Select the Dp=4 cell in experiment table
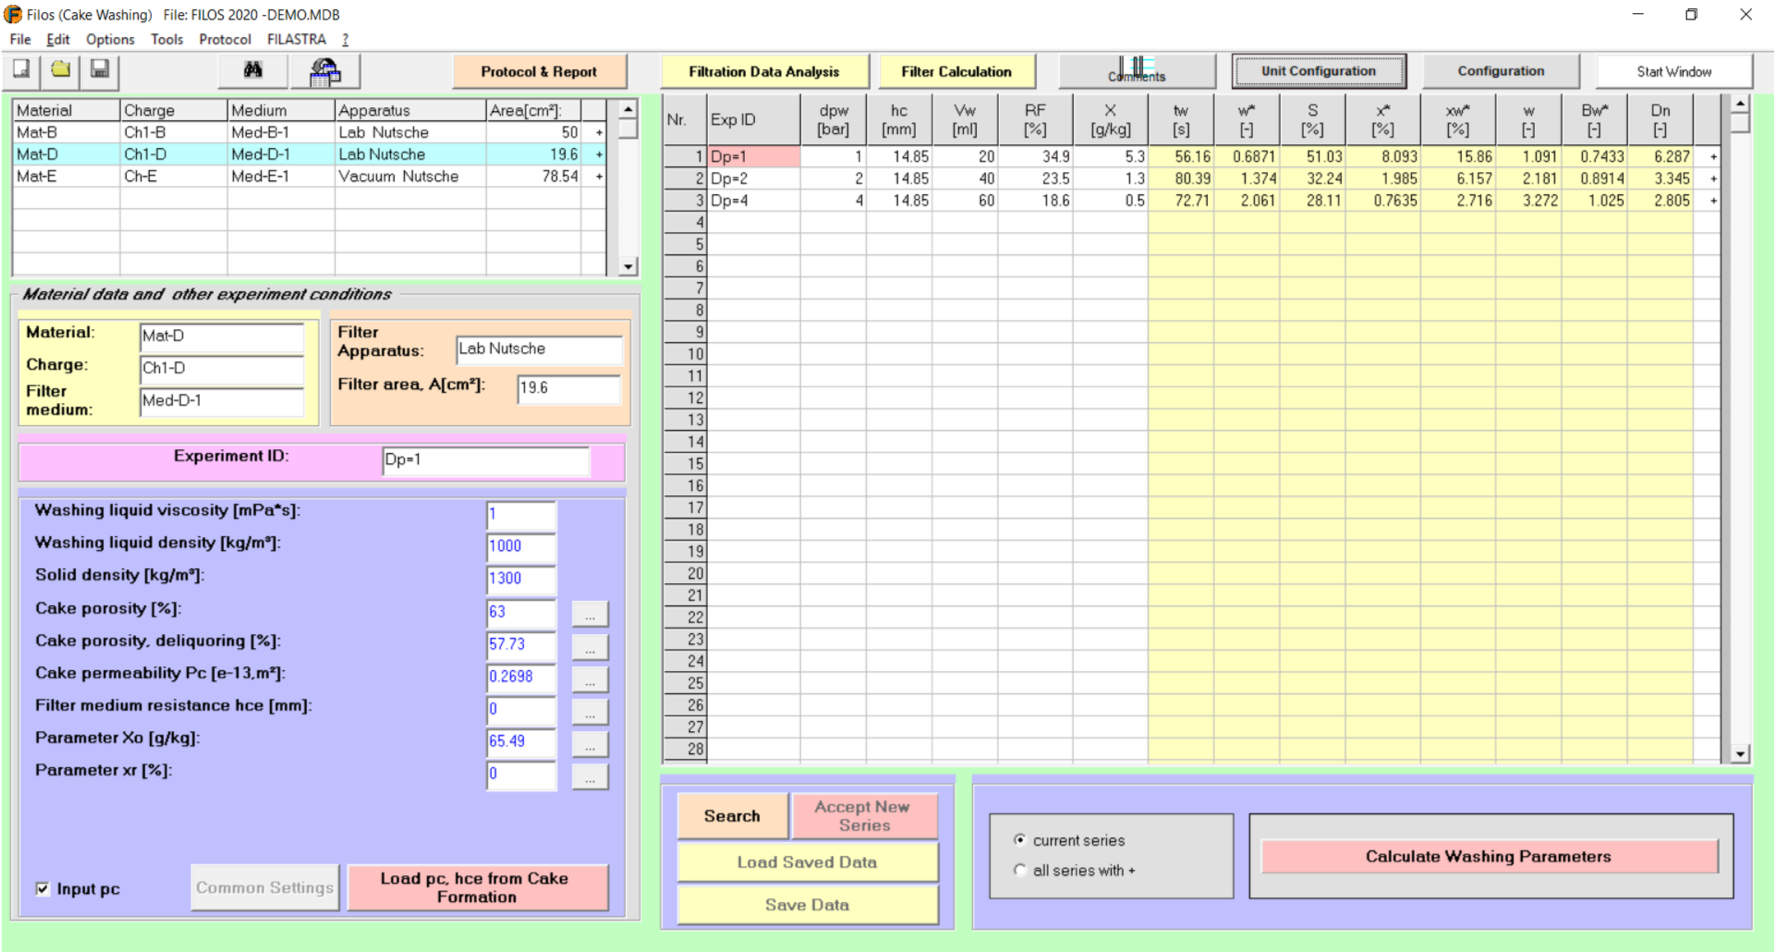Screen dimensions: 1774x952 753,200
